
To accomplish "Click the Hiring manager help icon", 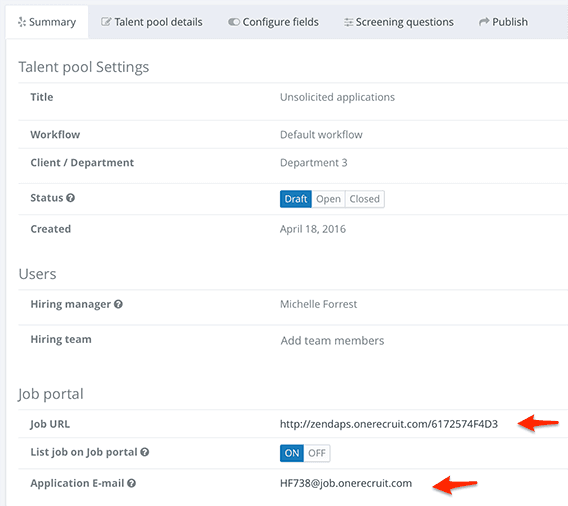I will [x=118, y=304].
